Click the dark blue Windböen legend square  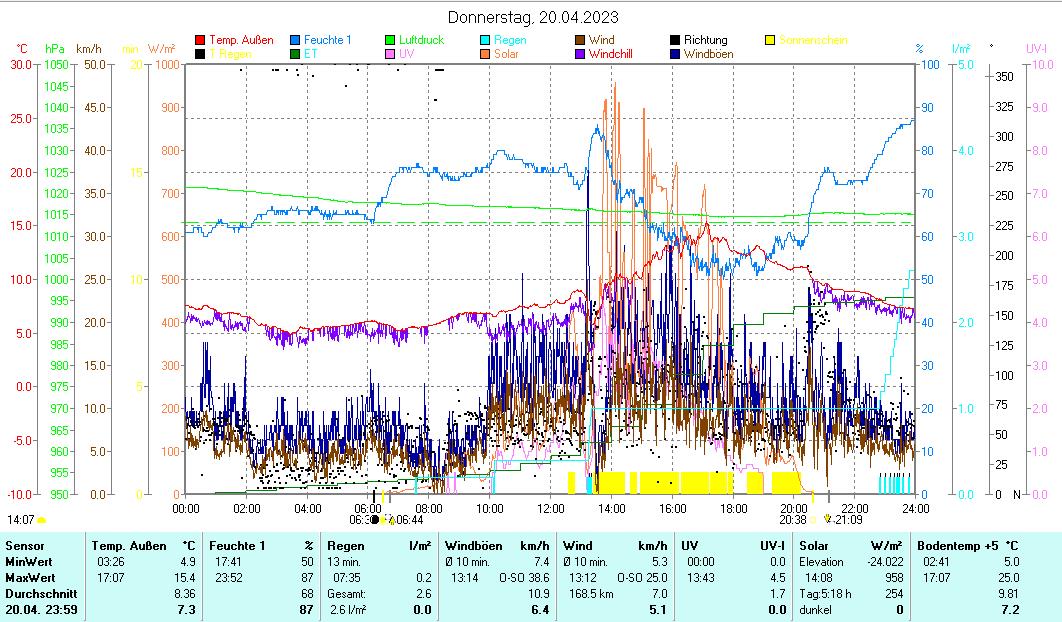coord(676,54)
